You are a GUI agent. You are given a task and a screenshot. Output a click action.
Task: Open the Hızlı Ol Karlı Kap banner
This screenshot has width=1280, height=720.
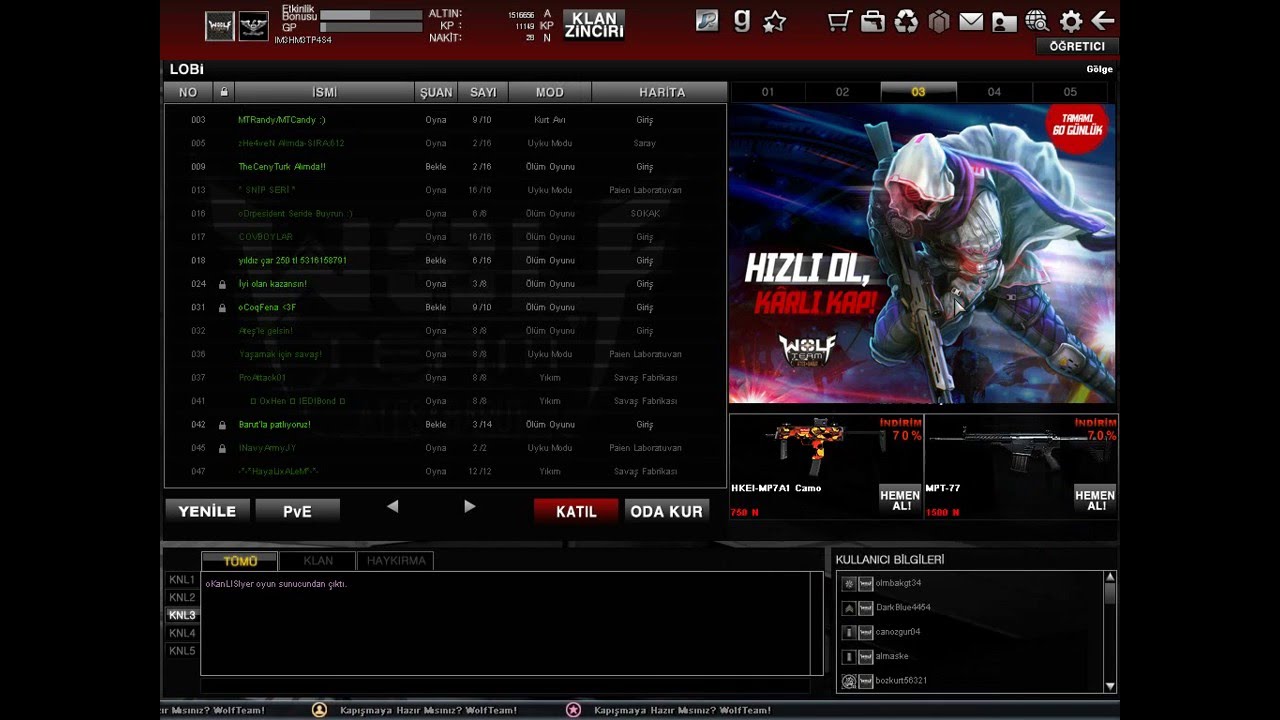pyautogui.click(x=922, y=254)
